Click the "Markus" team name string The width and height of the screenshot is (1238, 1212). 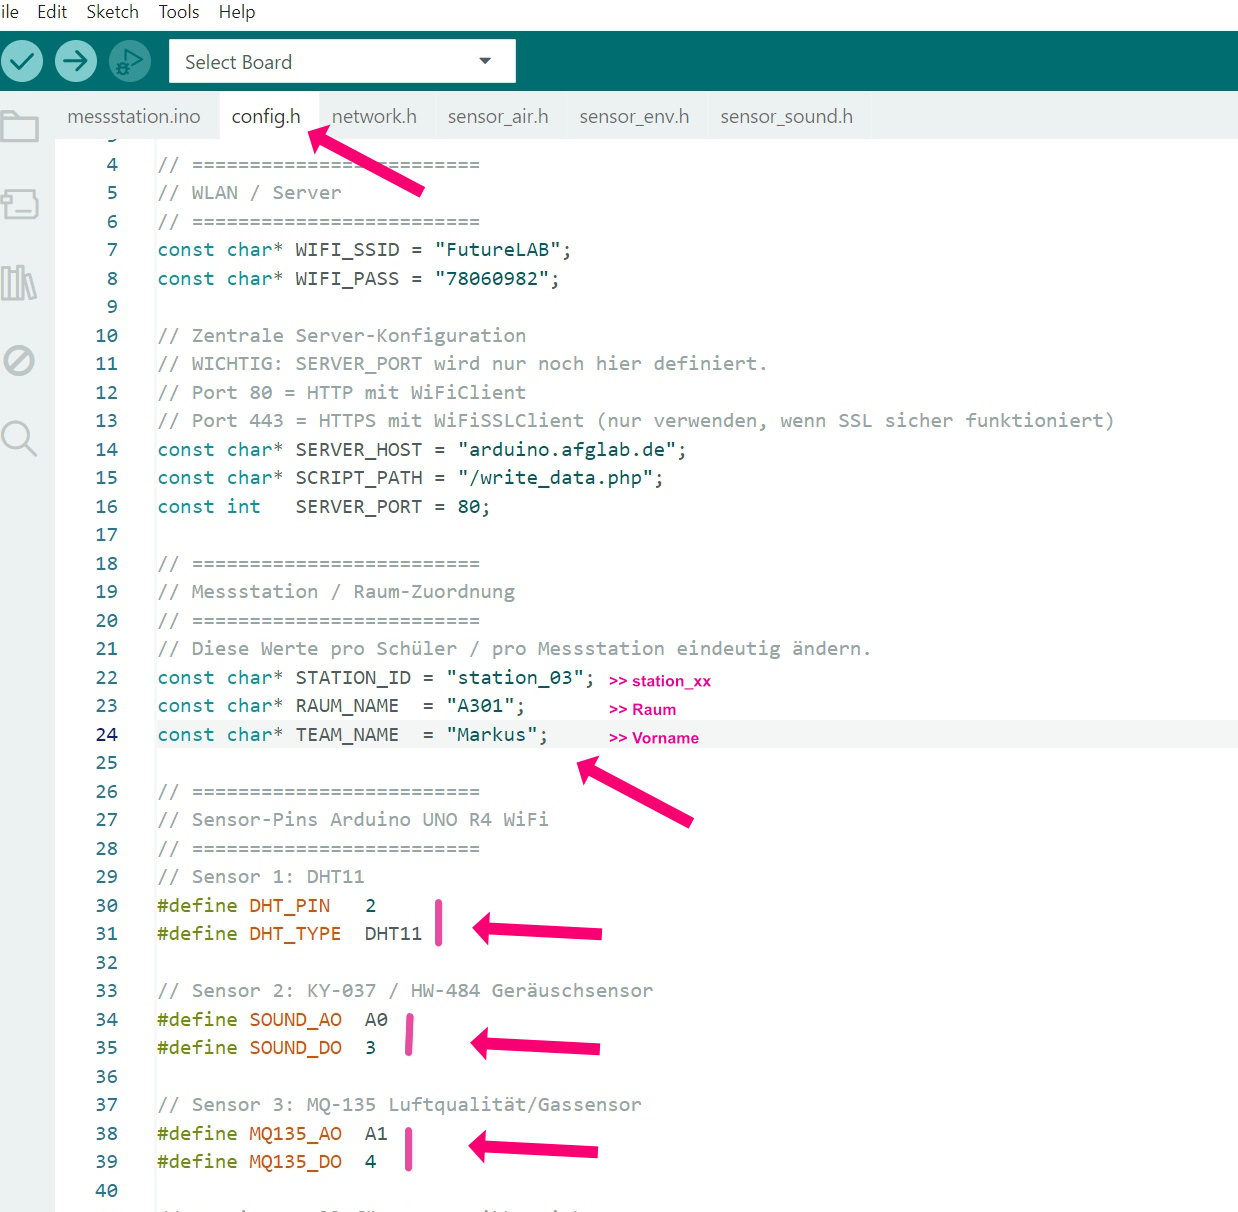click(x=491, y=735)
